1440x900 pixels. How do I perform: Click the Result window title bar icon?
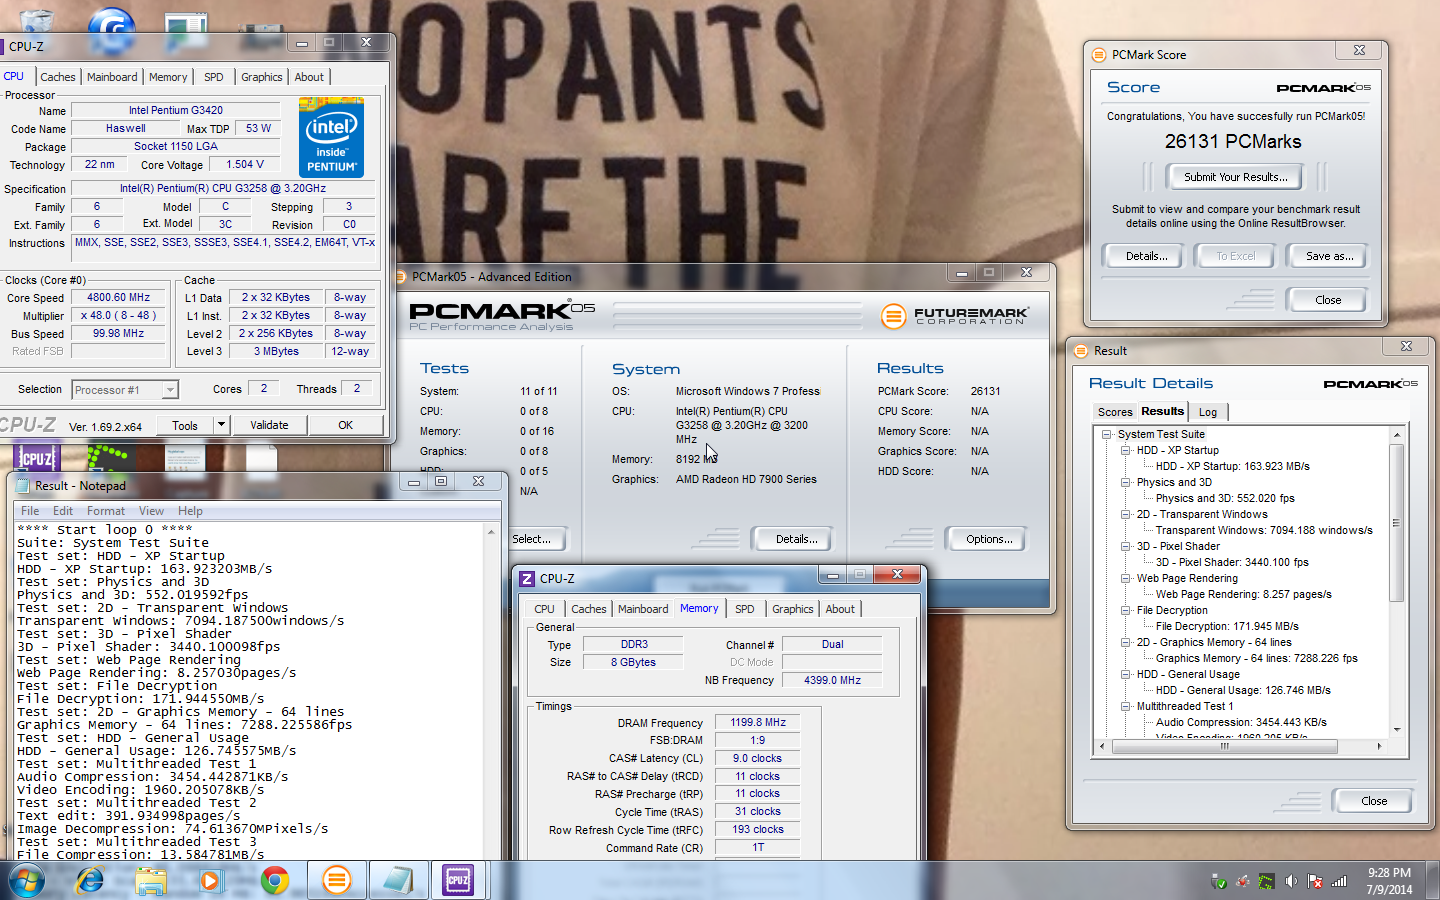pyautogui.click(x=1081, y=351)
